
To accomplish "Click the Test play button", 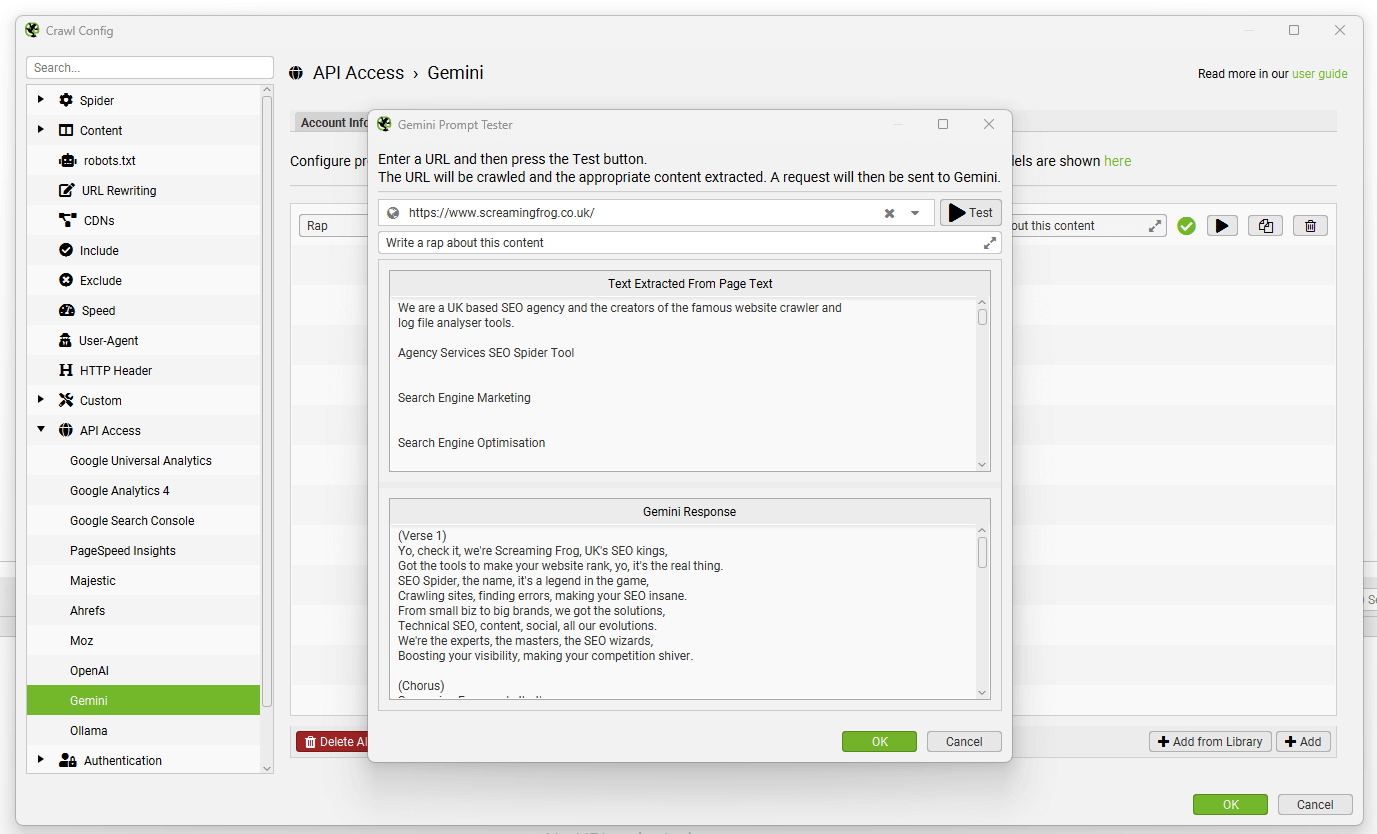I will [x=970, y=212].
